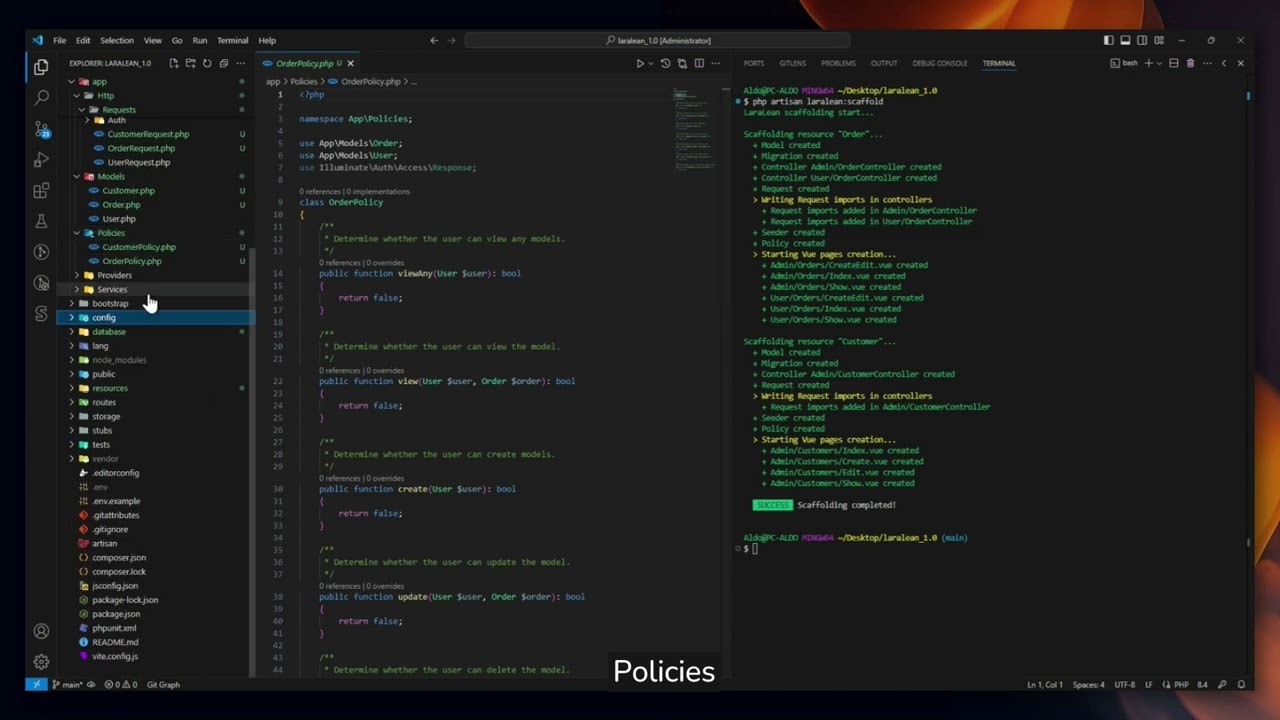Split the terminal panel
1280x720 pixels.
click(x=1174, y=63)
